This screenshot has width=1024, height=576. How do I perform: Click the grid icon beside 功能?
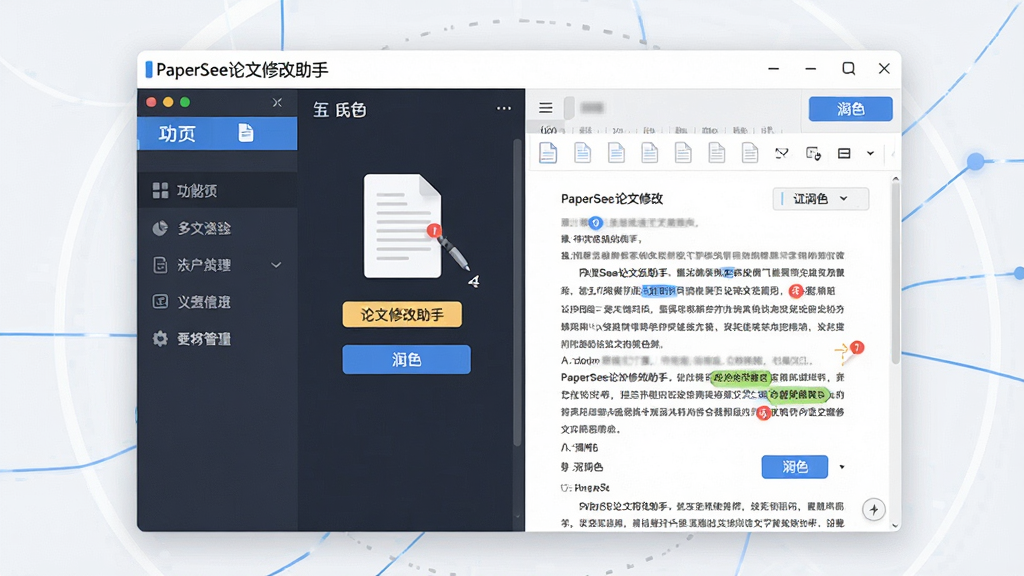click(160, 190)
